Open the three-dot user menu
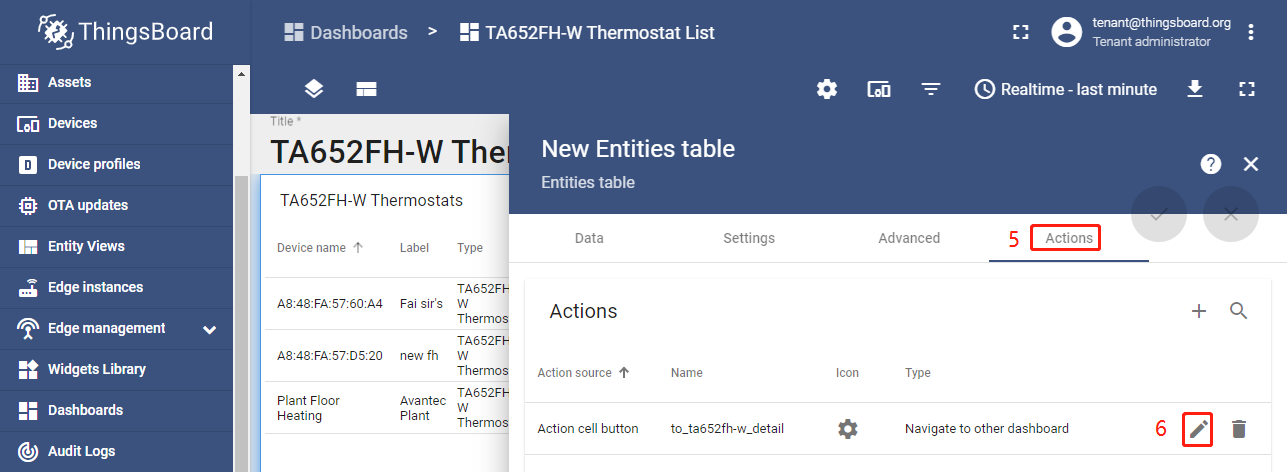The image size is (1287, 472). [1251, 32]
